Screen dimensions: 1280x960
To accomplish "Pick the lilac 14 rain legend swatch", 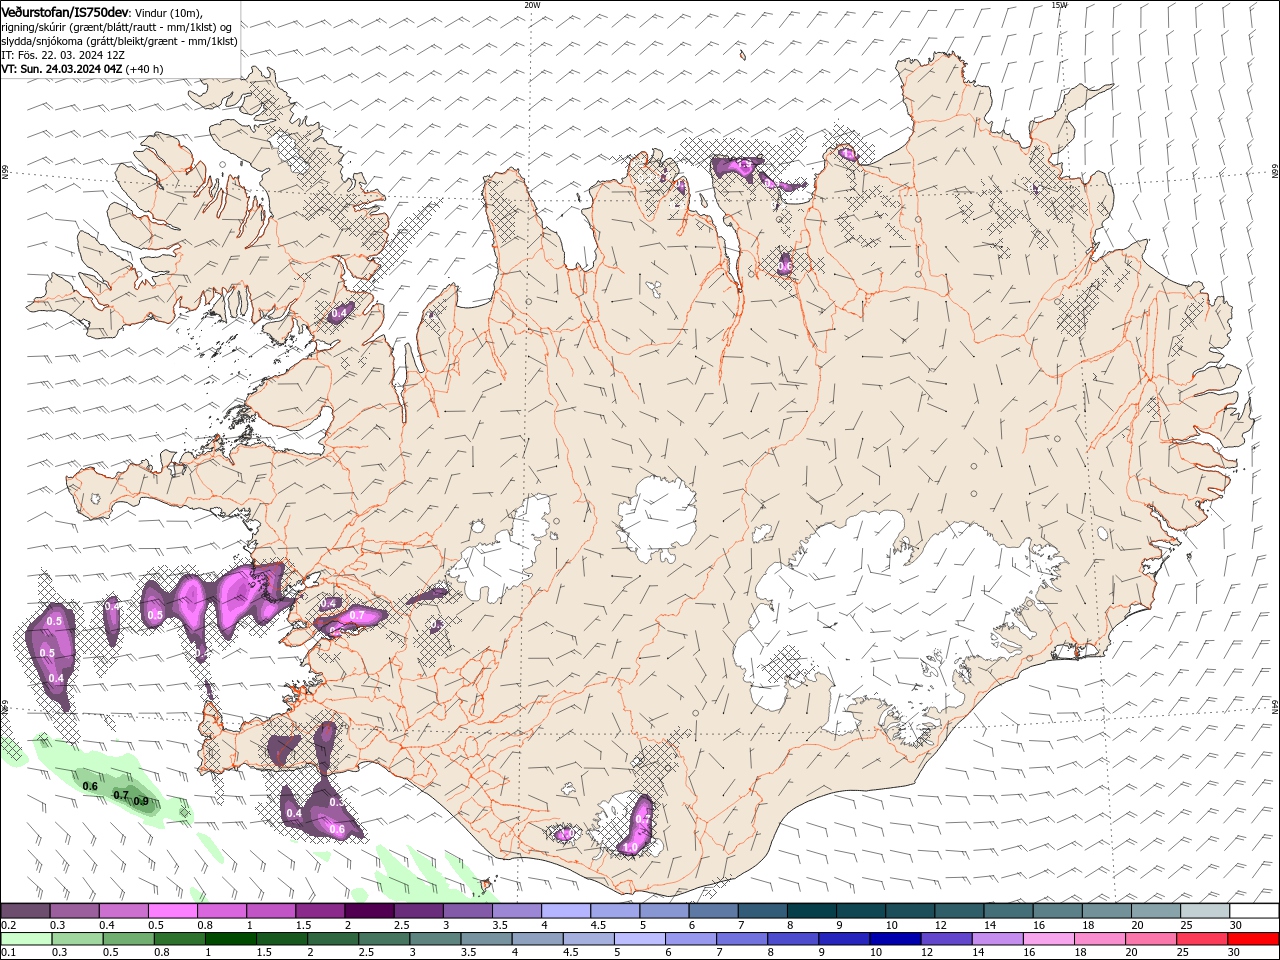I will (x=998, y=939).
